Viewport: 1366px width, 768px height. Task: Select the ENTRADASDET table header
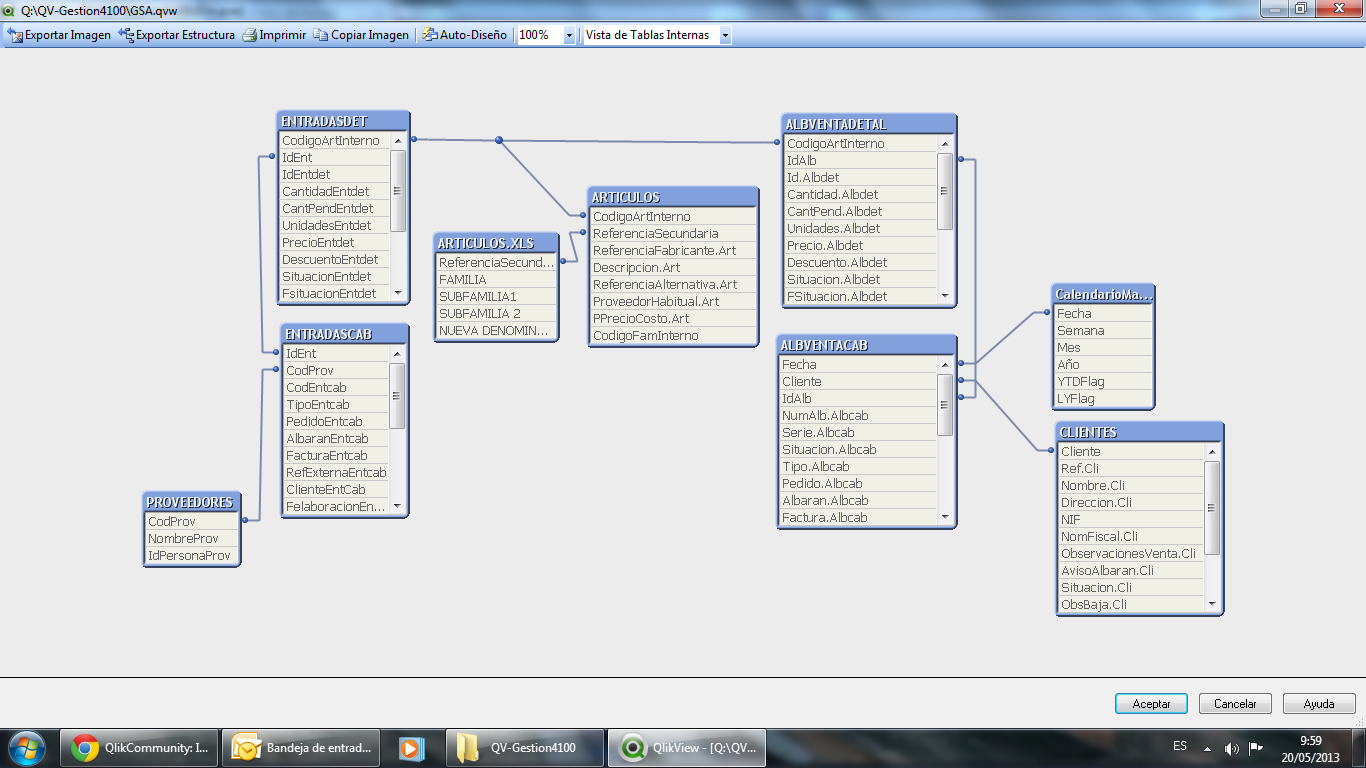coord(343,121)
